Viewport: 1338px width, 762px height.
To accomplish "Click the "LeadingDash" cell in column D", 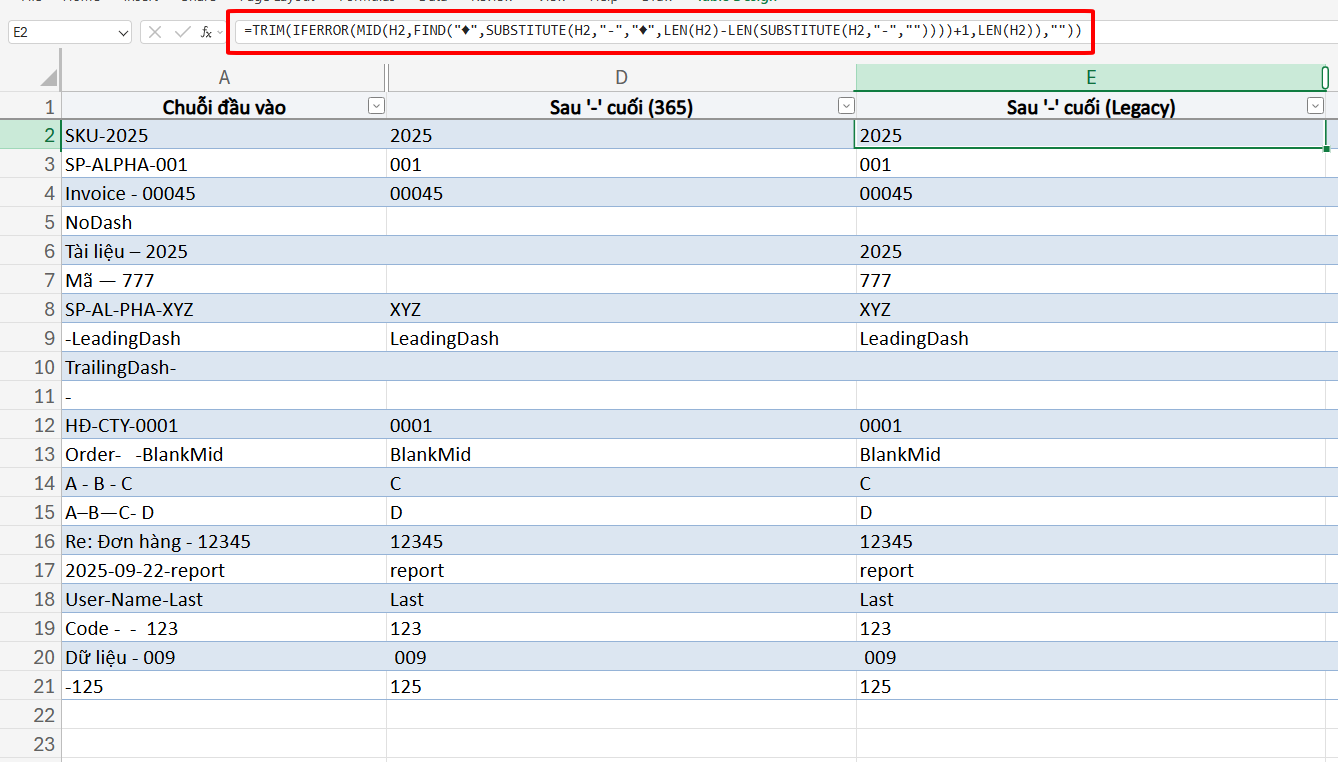I will 620,339.
